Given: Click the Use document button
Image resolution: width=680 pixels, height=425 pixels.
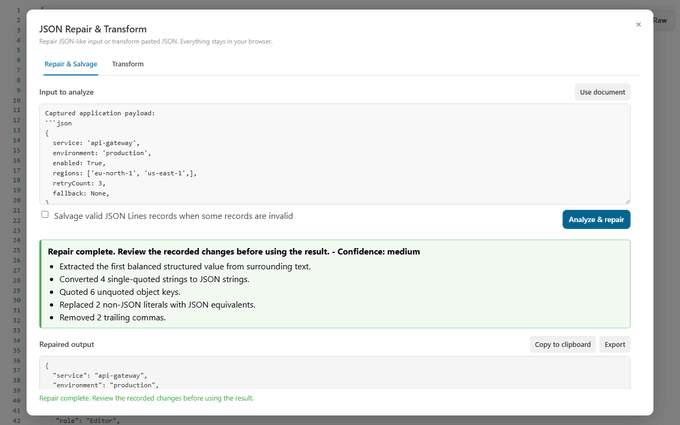Looking at the screenshot, I should (602, 92).
